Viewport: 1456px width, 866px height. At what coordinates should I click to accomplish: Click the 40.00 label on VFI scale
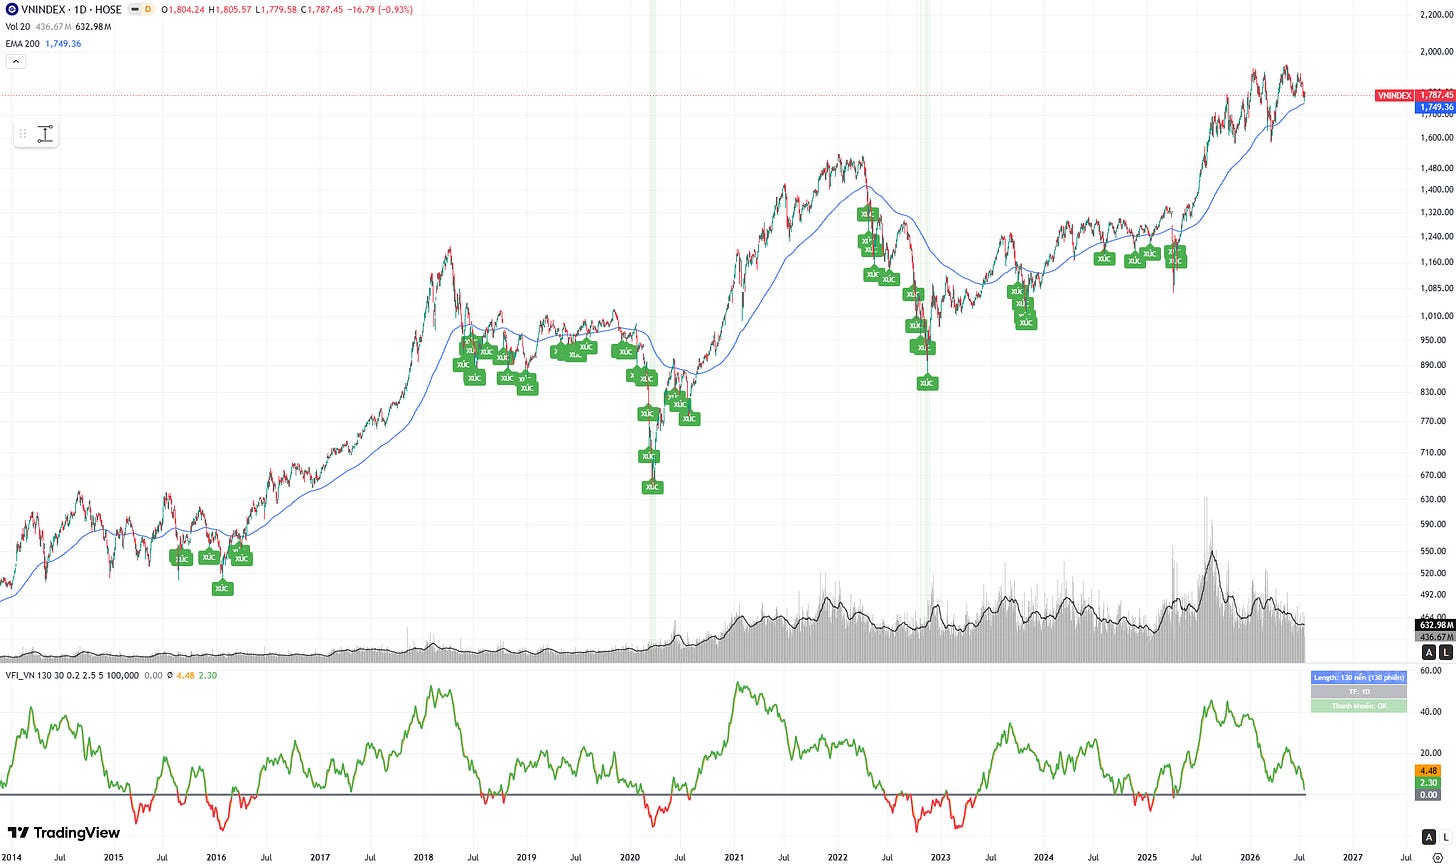tap(1431, 710)
